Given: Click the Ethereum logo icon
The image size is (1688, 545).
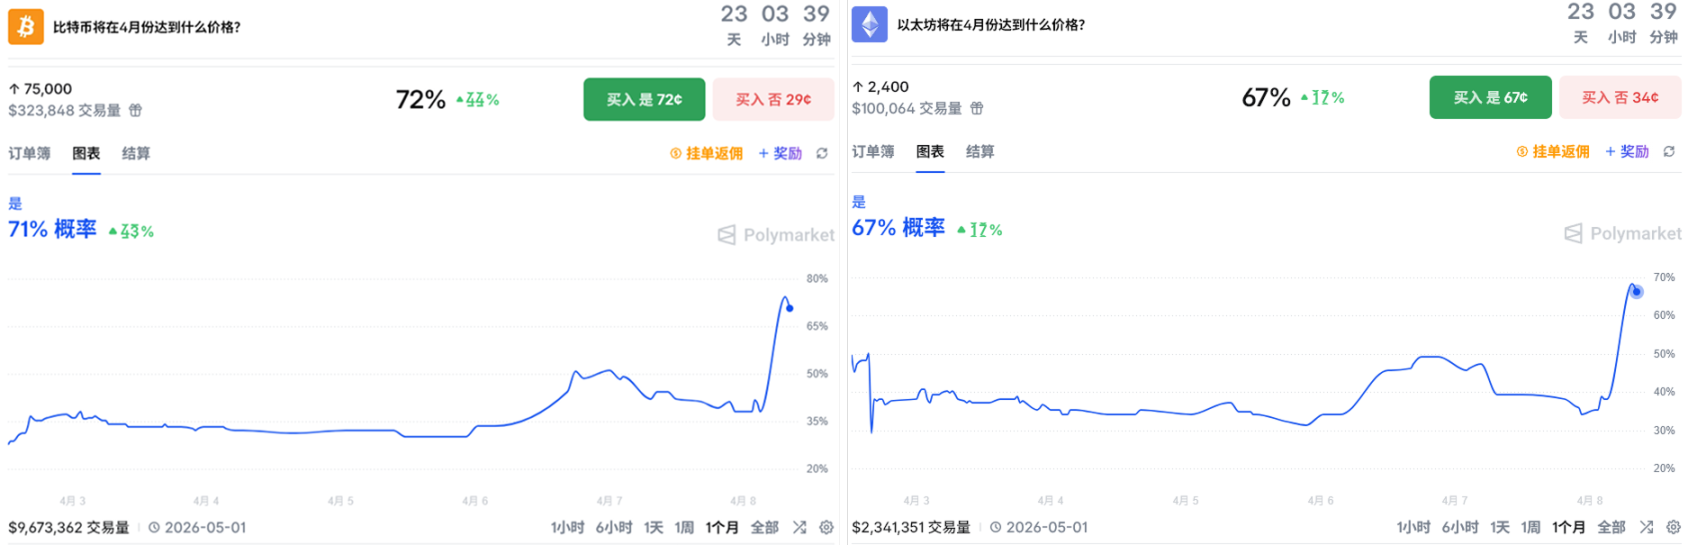Looking at the screenshot, I should (869, 25).
